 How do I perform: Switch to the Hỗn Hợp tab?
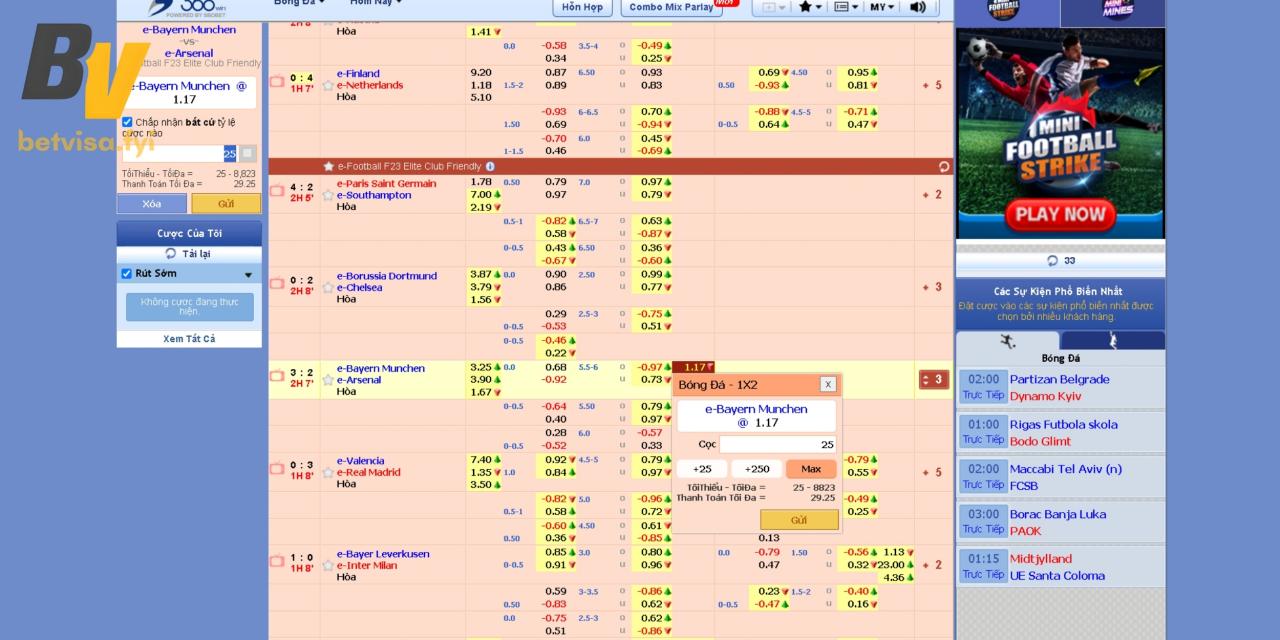pyautogui.click(x=582, y=7)
